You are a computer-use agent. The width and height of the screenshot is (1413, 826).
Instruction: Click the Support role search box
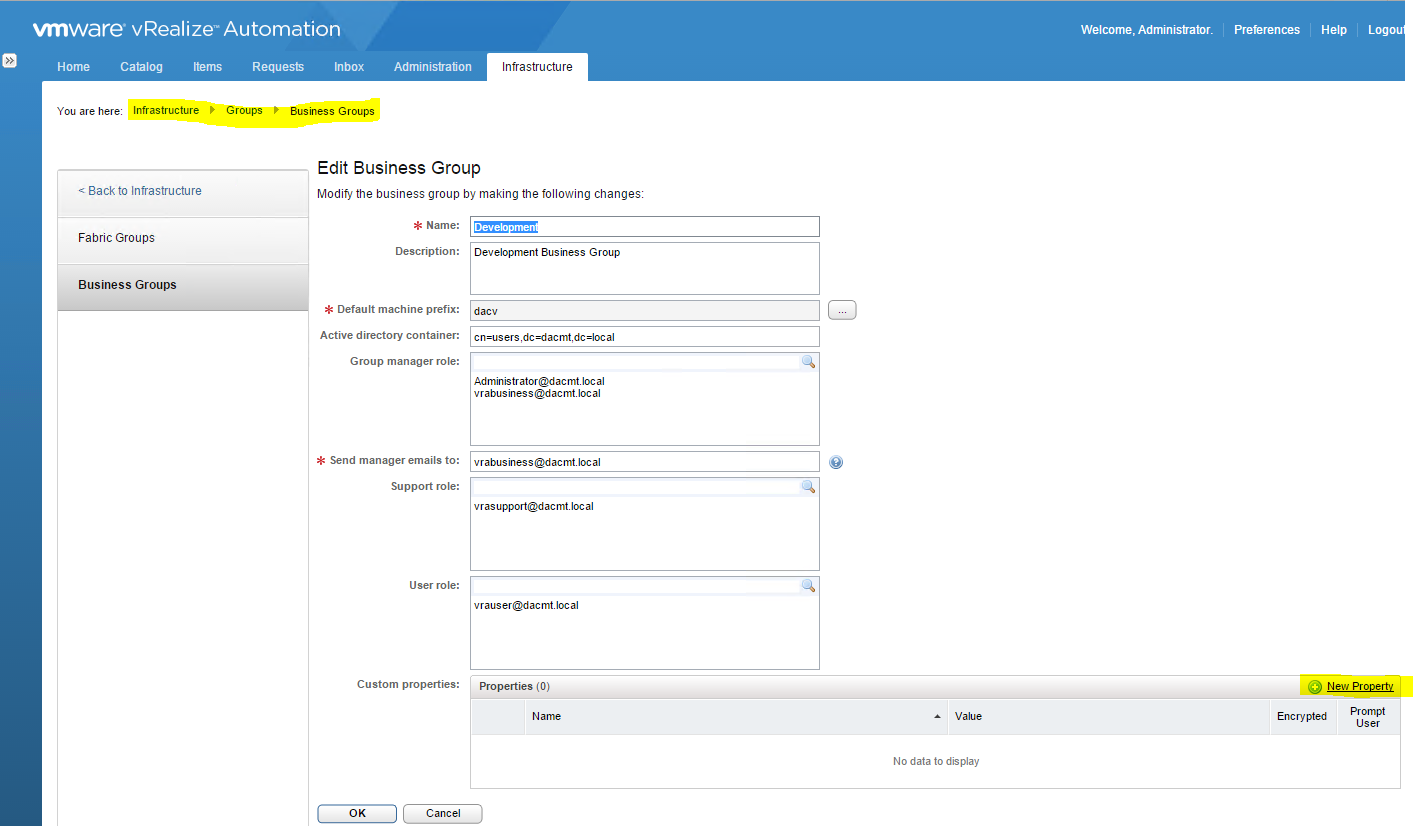click(635, 487)
